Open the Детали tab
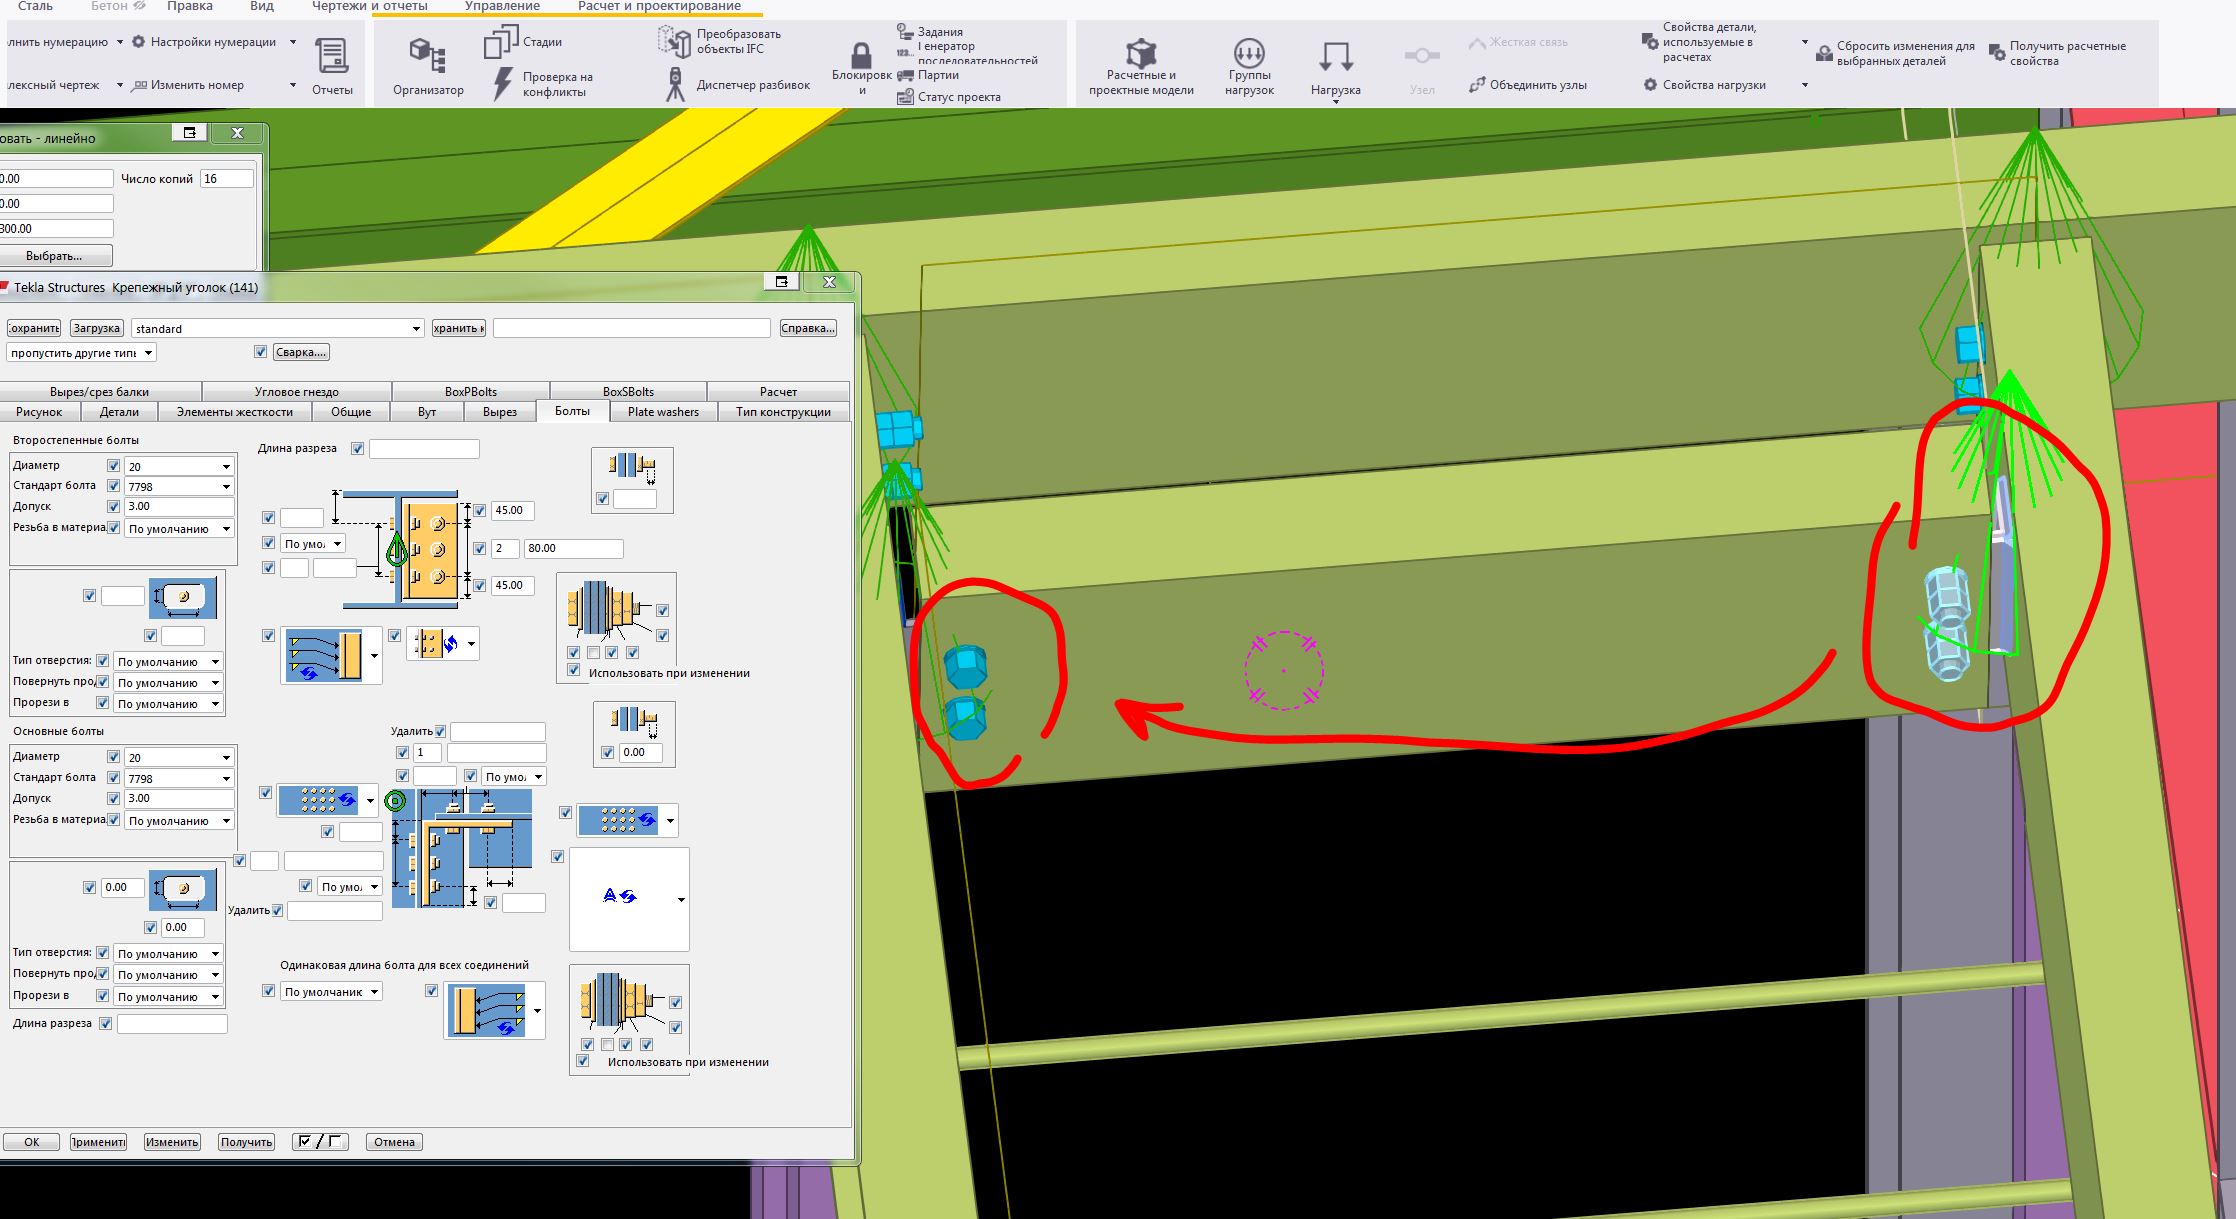This screenshot has width=2236, height=1219. [119, 412]
